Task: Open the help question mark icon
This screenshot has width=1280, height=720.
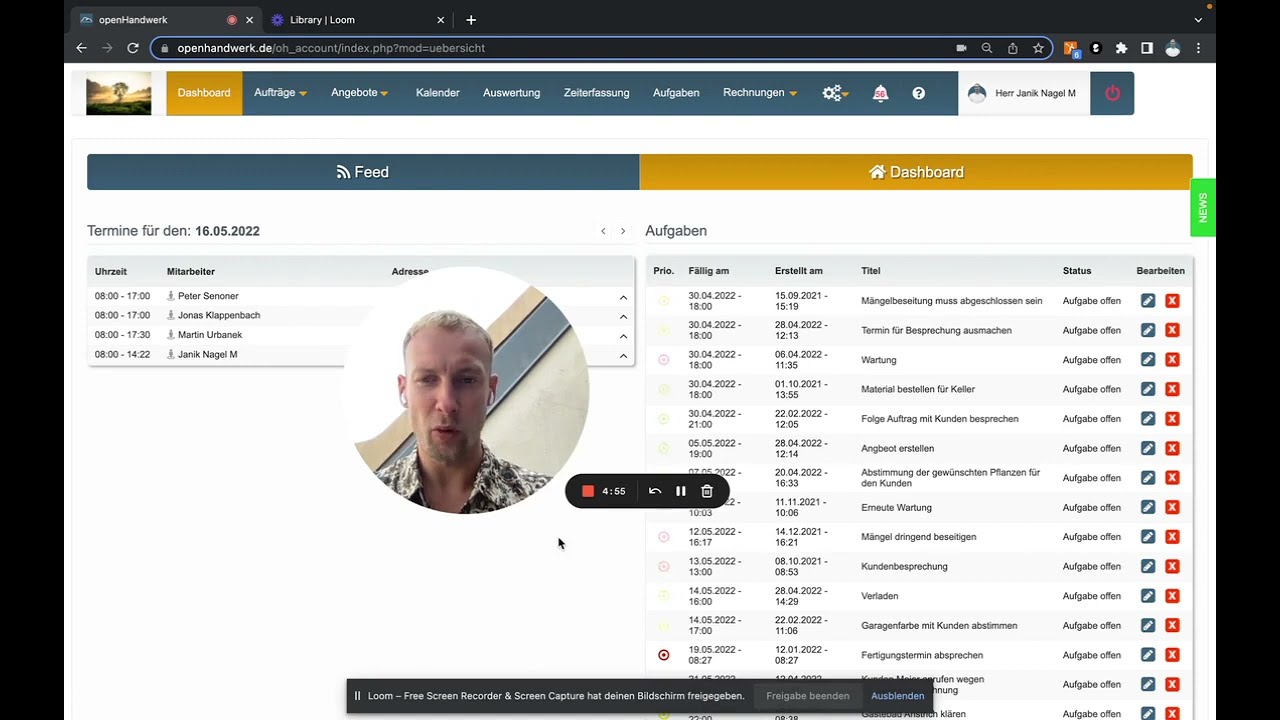Action: 919,93
